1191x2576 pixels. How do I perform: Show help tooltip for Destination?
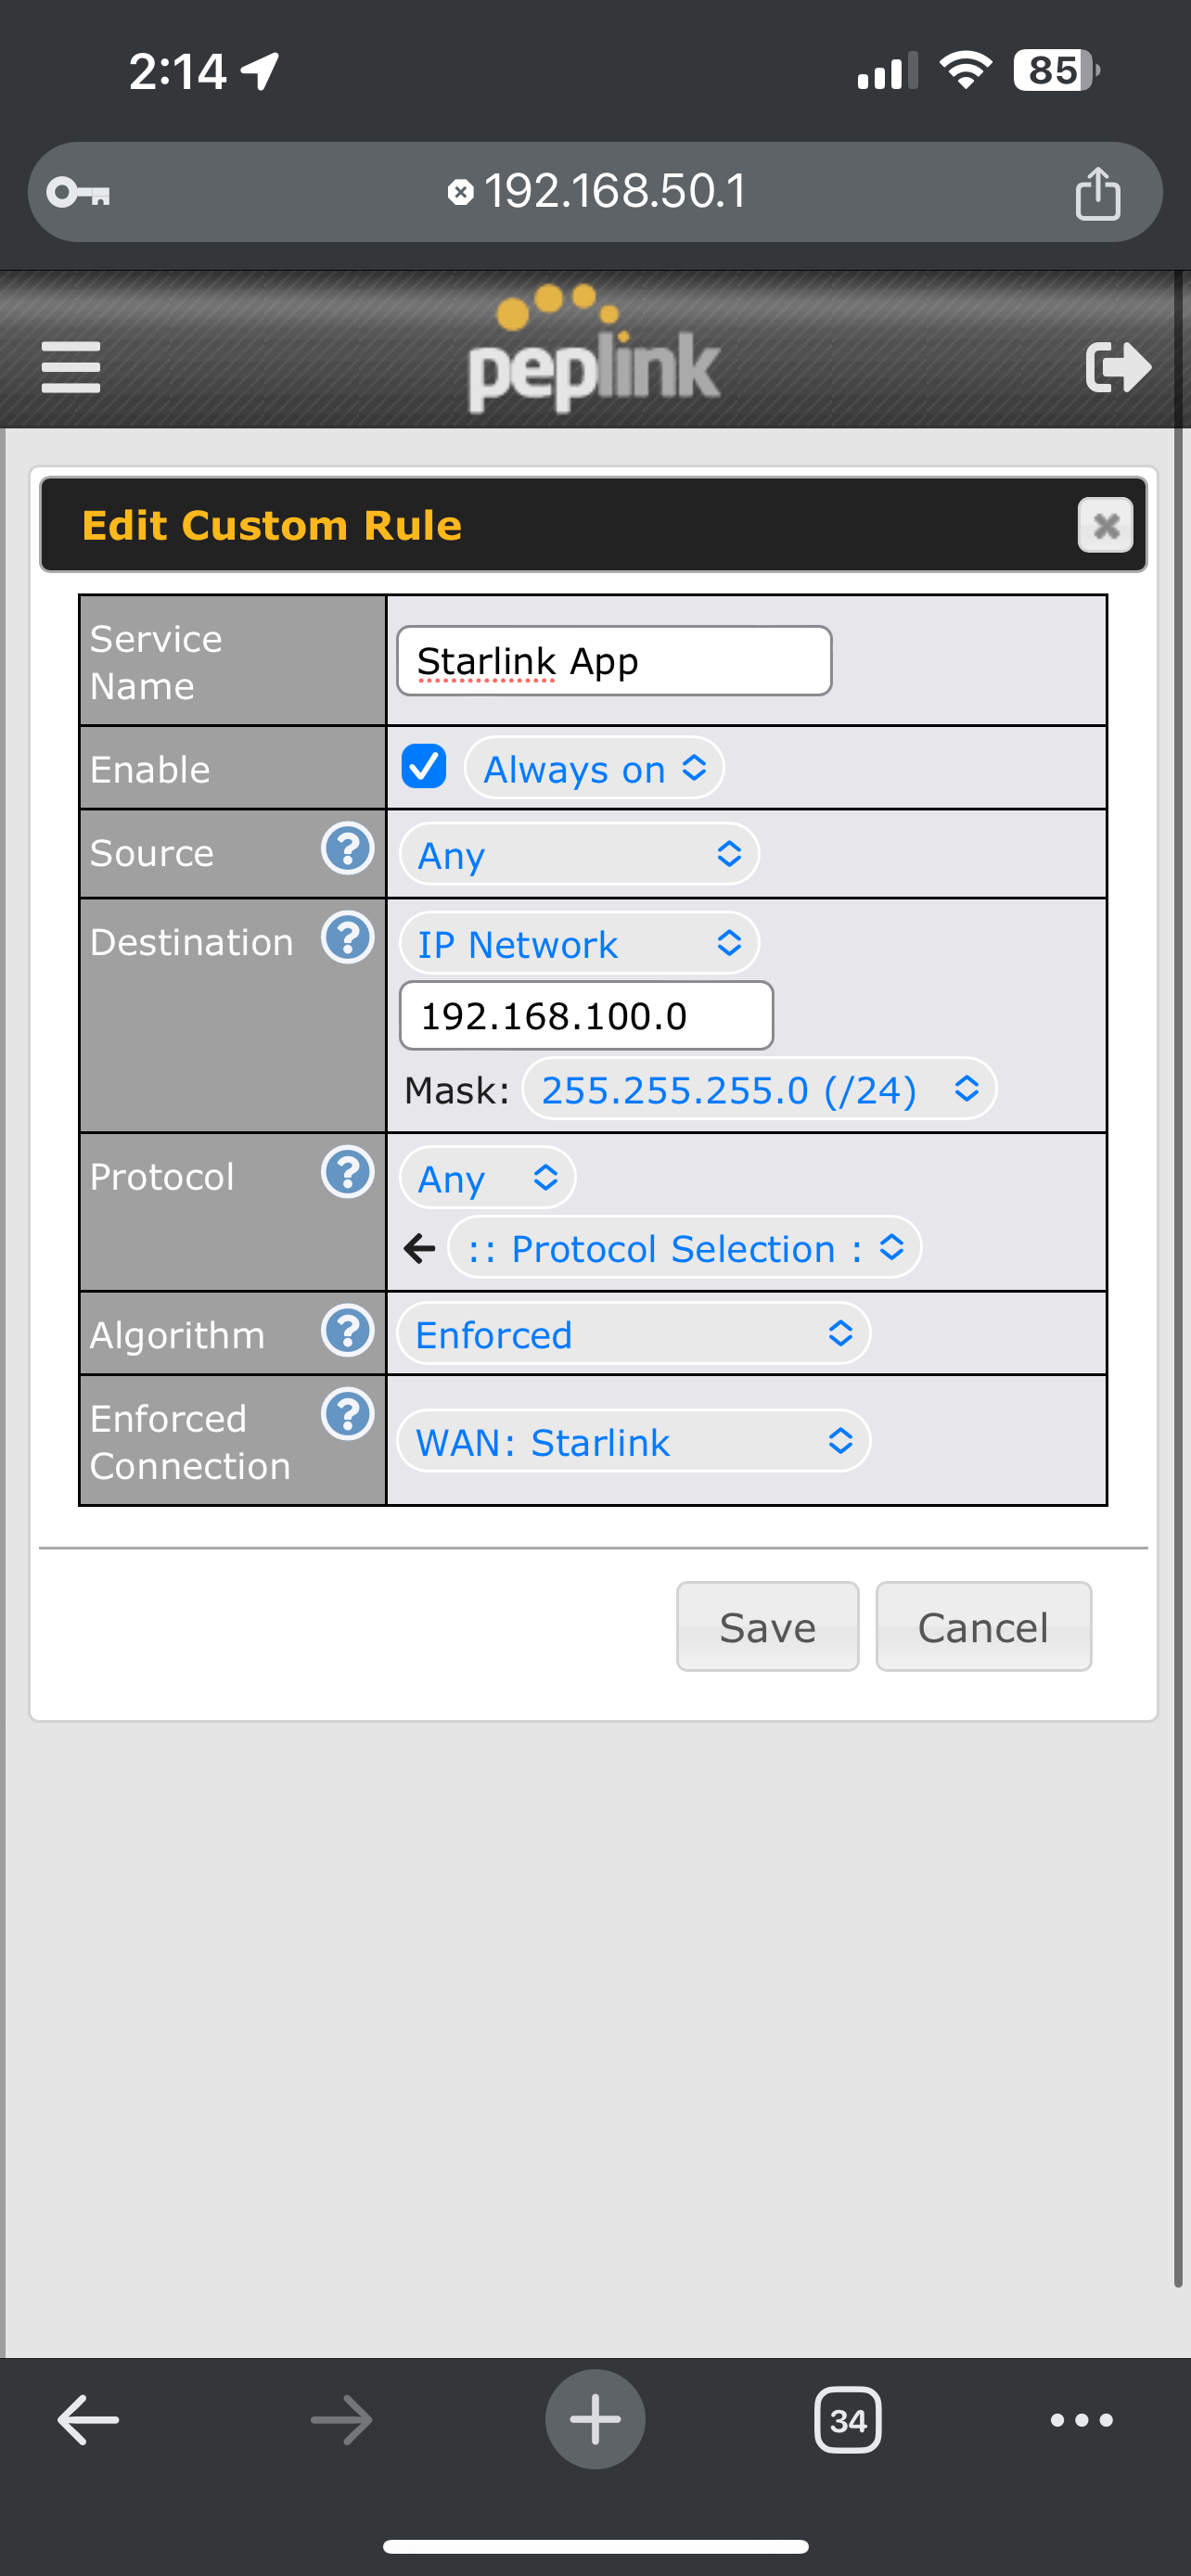click(347, 939)
